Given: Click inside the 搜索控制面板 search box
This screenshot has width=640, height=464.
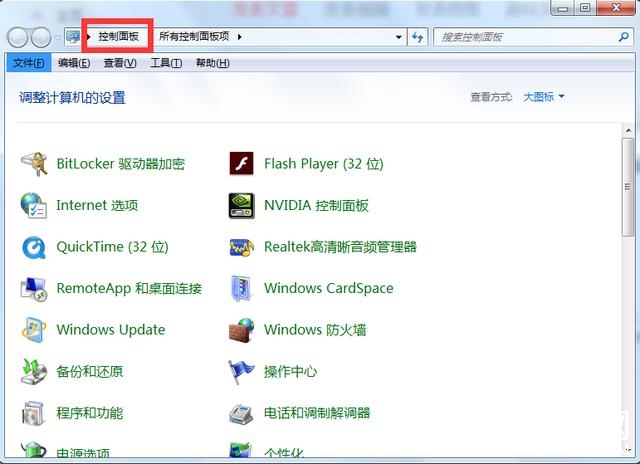Looking at the screenshot, I should [520, 37].
